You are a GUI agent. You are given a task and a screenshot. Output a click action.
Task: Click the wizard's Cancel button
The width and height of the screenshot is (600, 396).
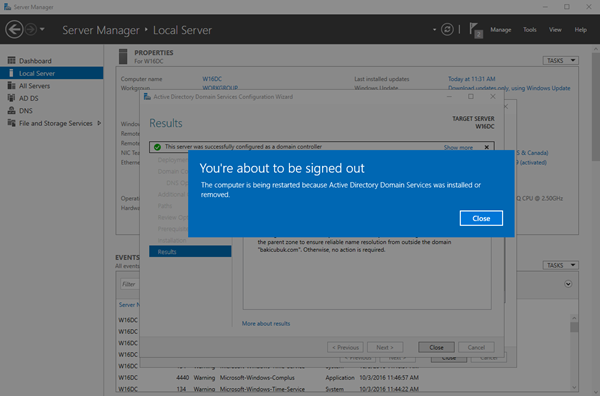[x=476, y=347]
